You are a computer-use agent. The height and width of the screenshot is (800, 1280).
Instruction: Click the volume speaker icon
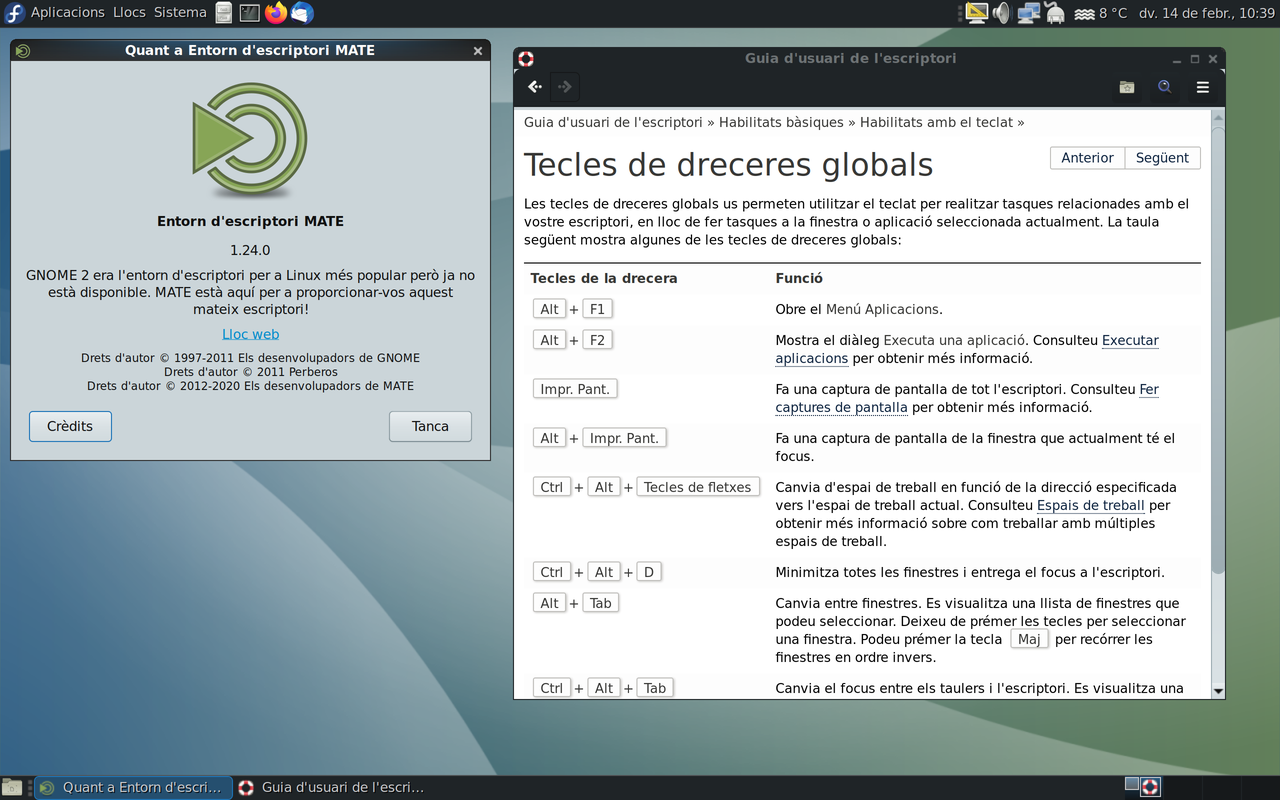click(x=1003, y=13)
